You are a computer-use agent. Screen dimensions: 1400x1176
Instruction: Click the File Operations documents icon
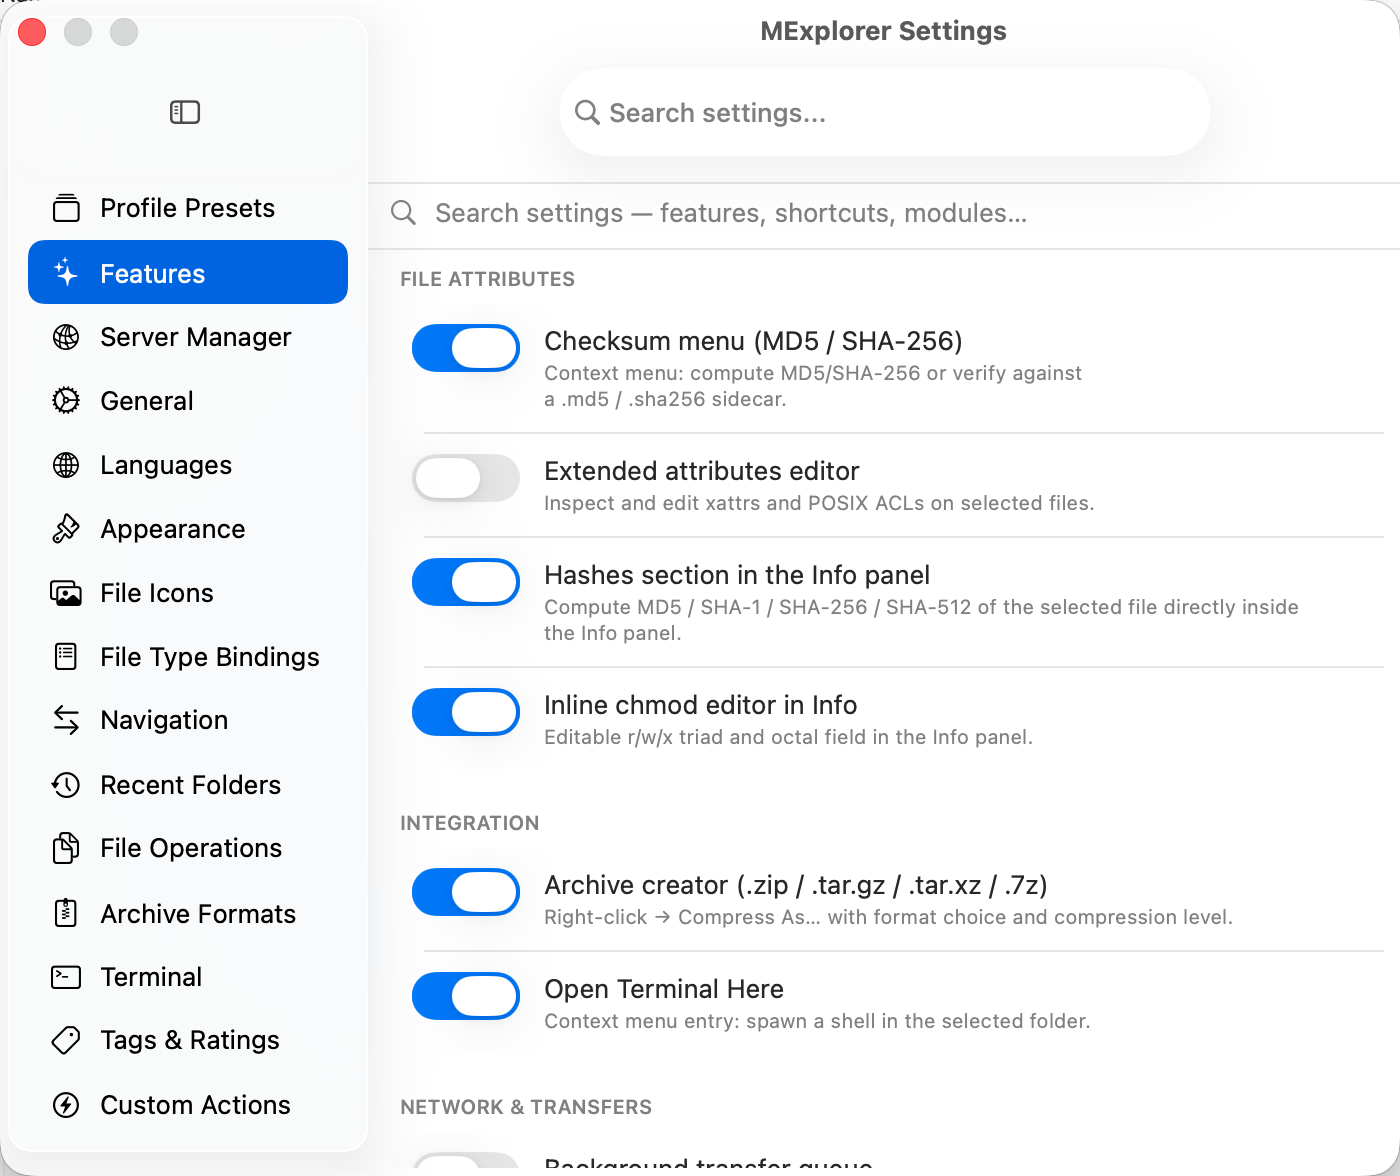click(x=66, y=848)
